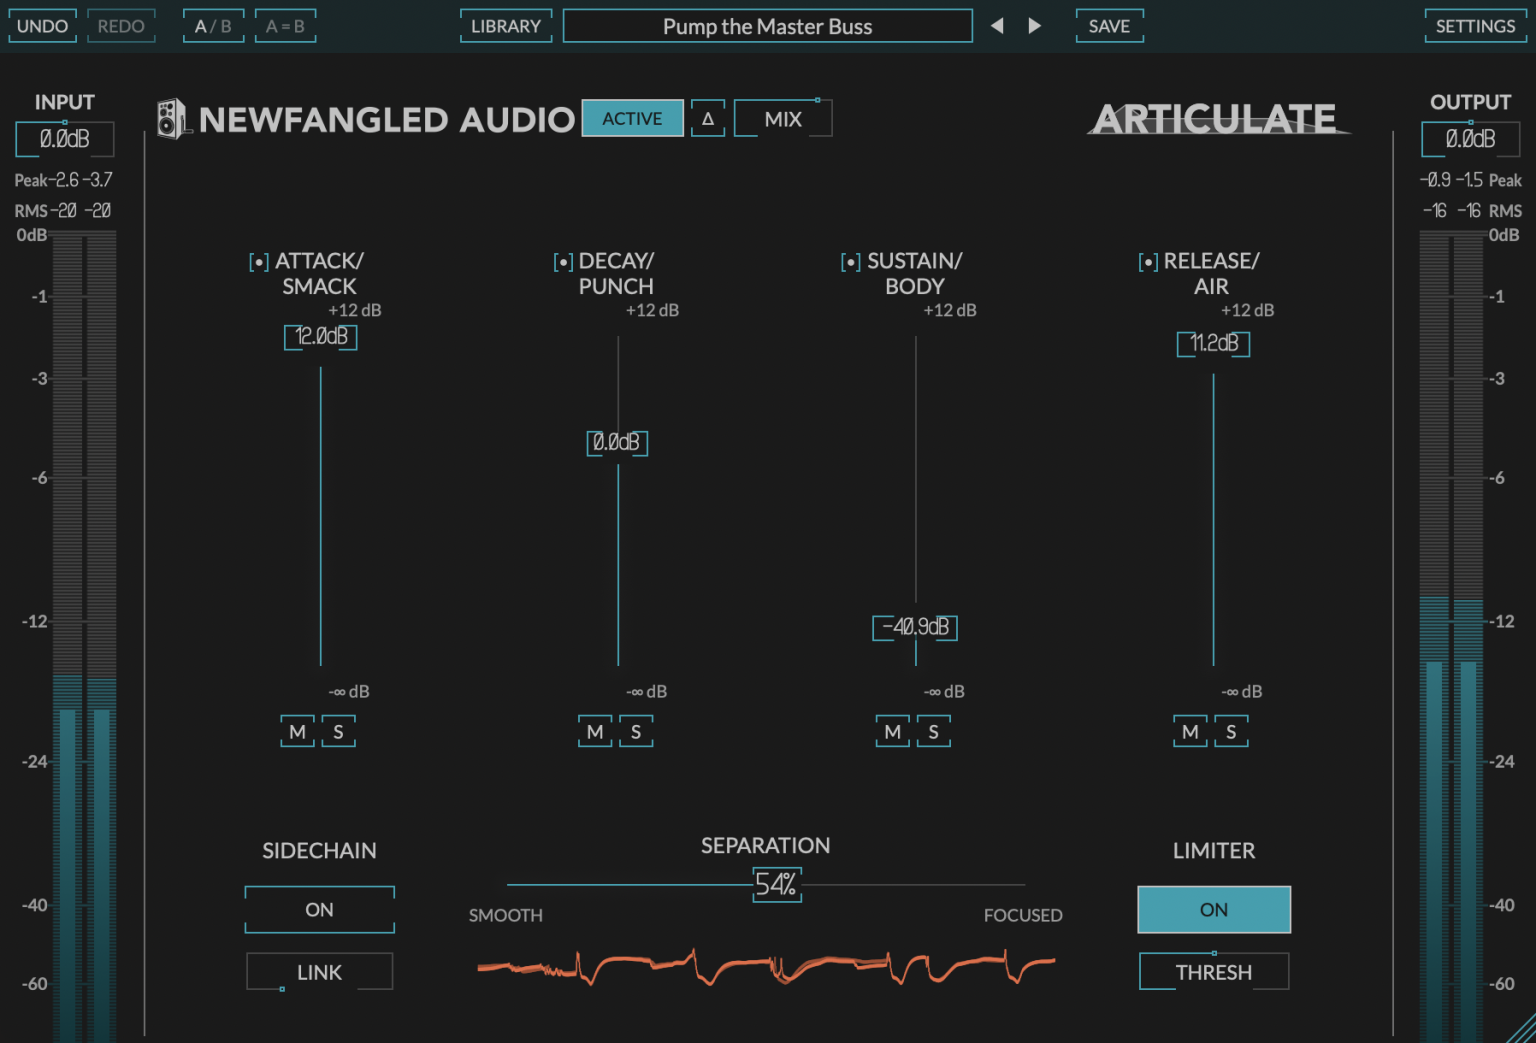The image size is (1536, 1043).
Task: Click the previous preset arrow
Action: (x=997, y=26)
